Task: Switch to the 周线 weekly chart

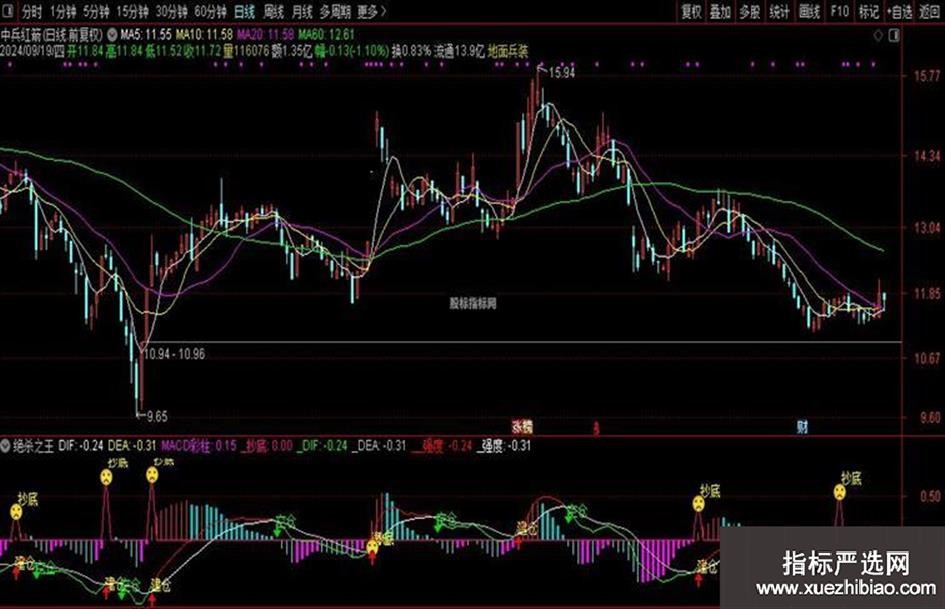Action: tap(274, 11)
